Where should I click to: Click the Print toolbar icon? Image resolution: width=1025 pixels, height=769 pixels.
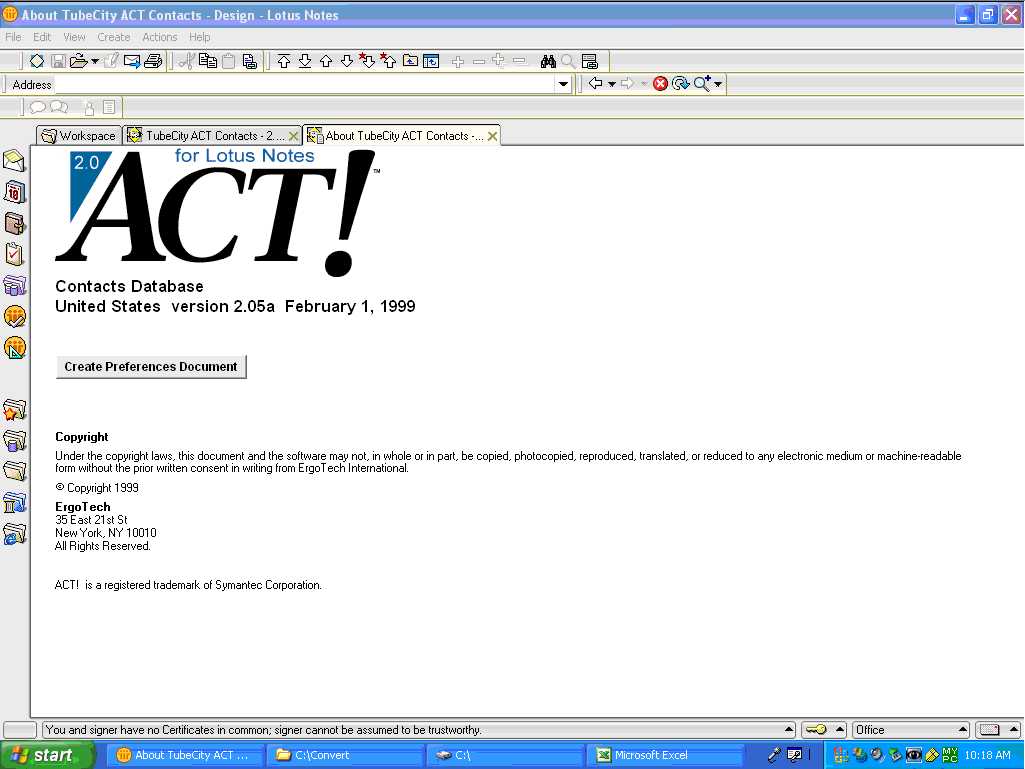click(x=153, y=61)
